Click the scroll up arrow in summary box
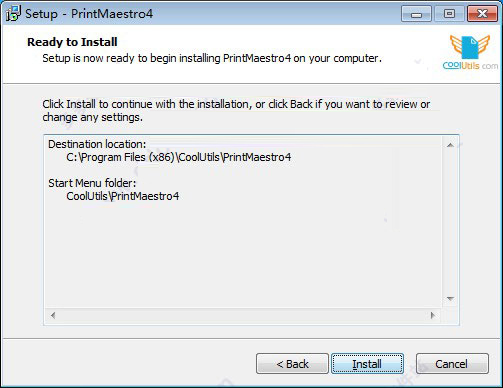503x388 pixels. coord(450,145)
